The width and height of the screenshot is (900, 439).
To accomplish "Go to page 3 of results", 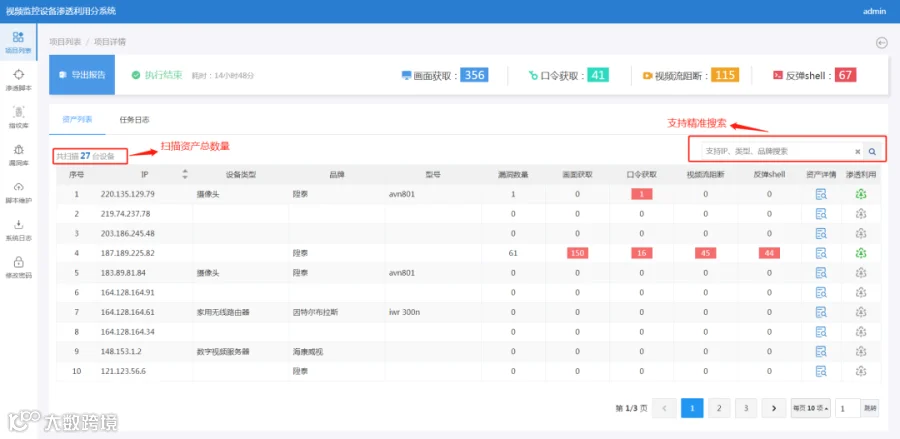I will (746, 408).
